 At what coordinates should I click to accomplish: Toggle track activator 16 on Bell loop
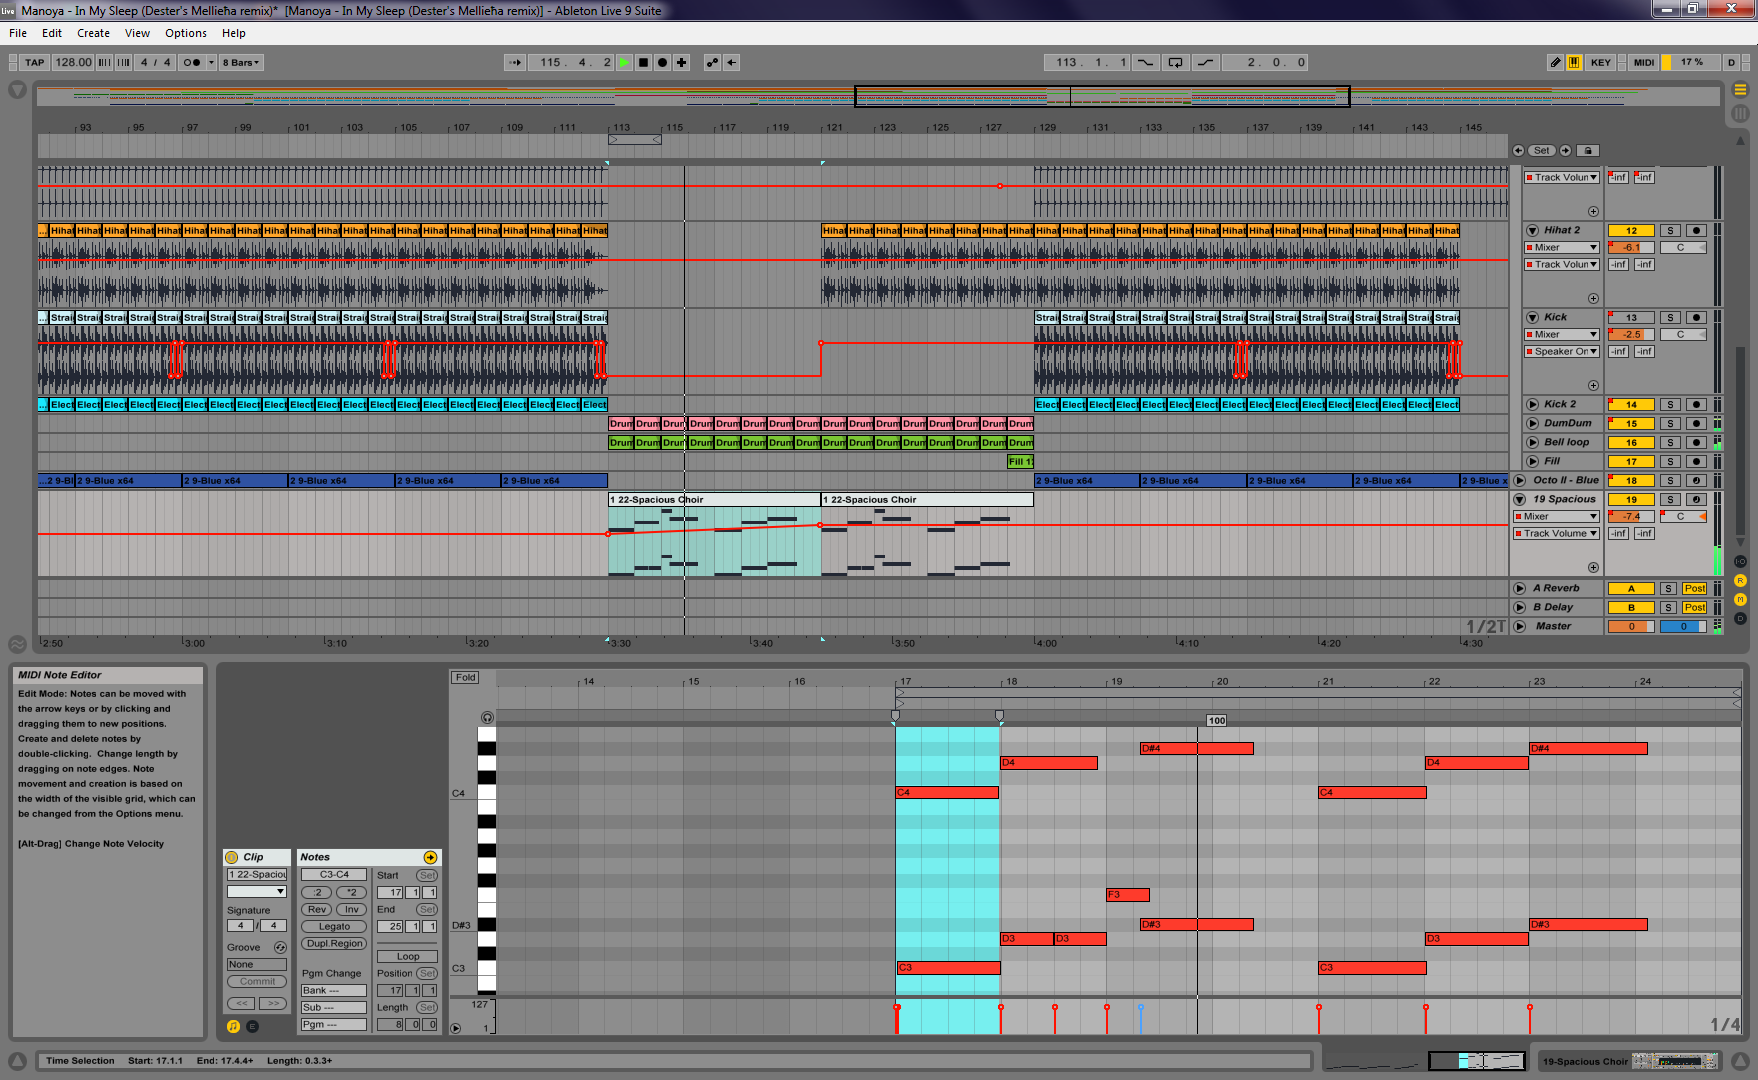(x=1631, y=442)
